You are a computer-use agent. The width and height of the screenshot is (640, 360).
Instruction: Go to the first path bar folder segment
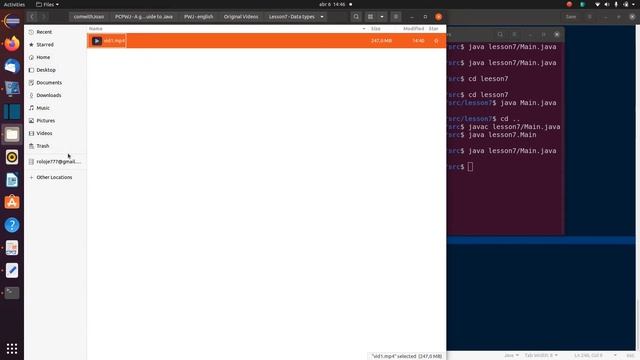[x=89, y=17]
